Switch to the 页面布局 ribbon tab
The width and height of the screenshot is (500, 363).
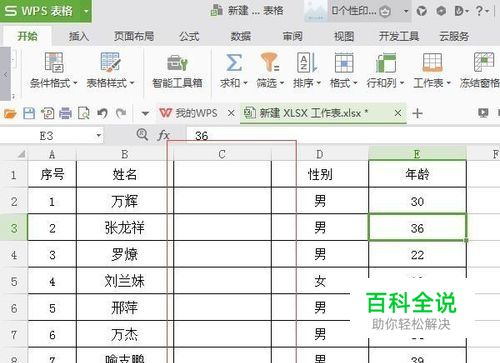(x=134, y=36)
